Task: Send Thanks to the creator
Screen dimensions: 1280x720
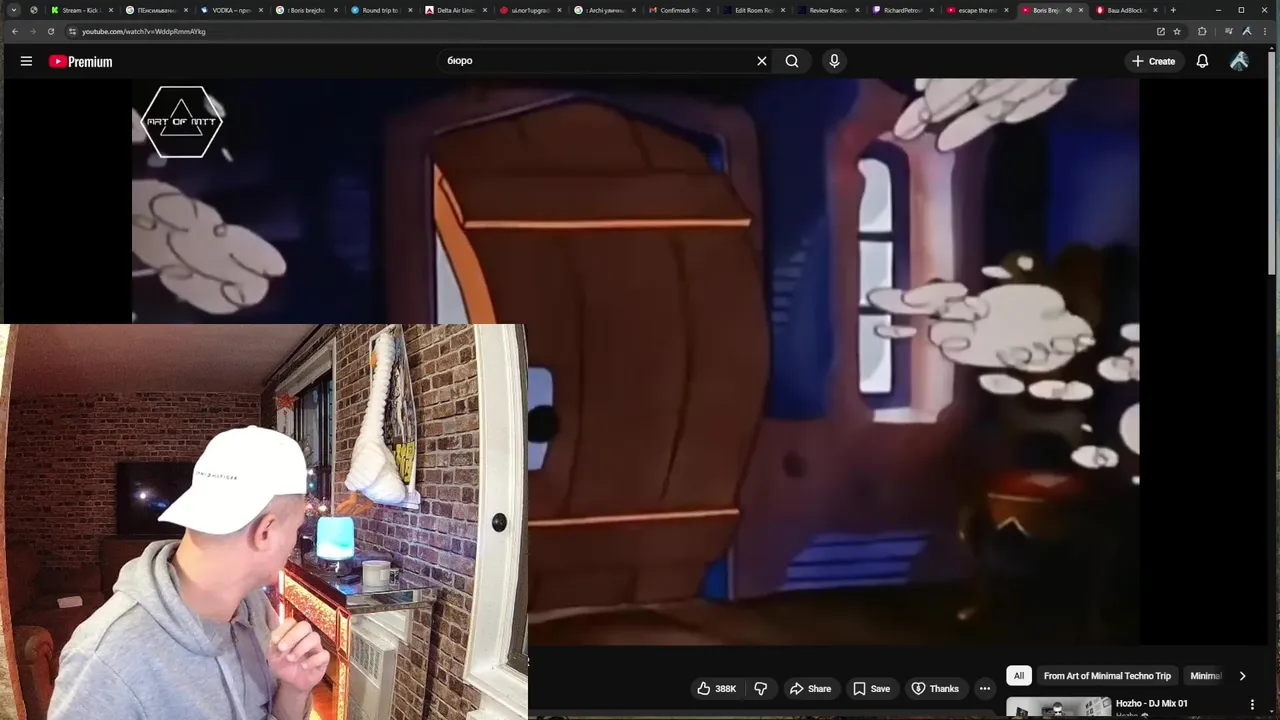Action: coord(935,688)
